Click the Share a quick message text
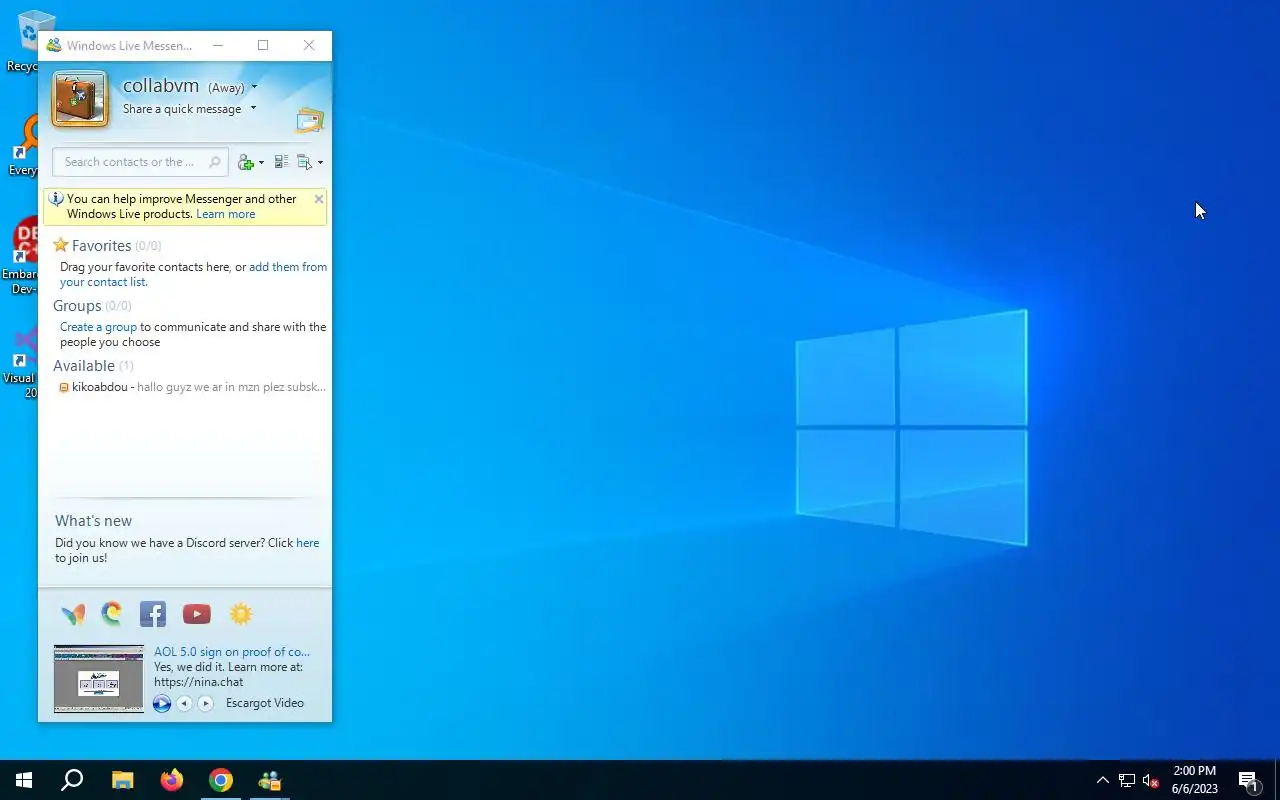Viewport: 1280px width, 800px height. click(182, 109)
